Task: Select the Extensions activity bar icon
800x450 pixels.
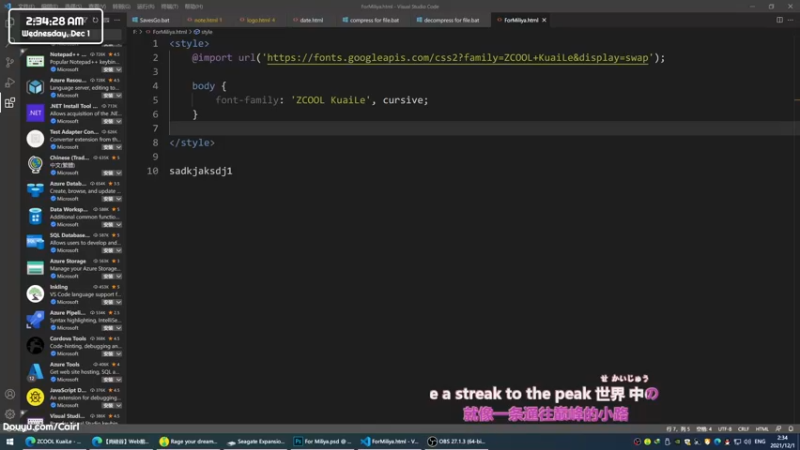Action: pos(10,103)
